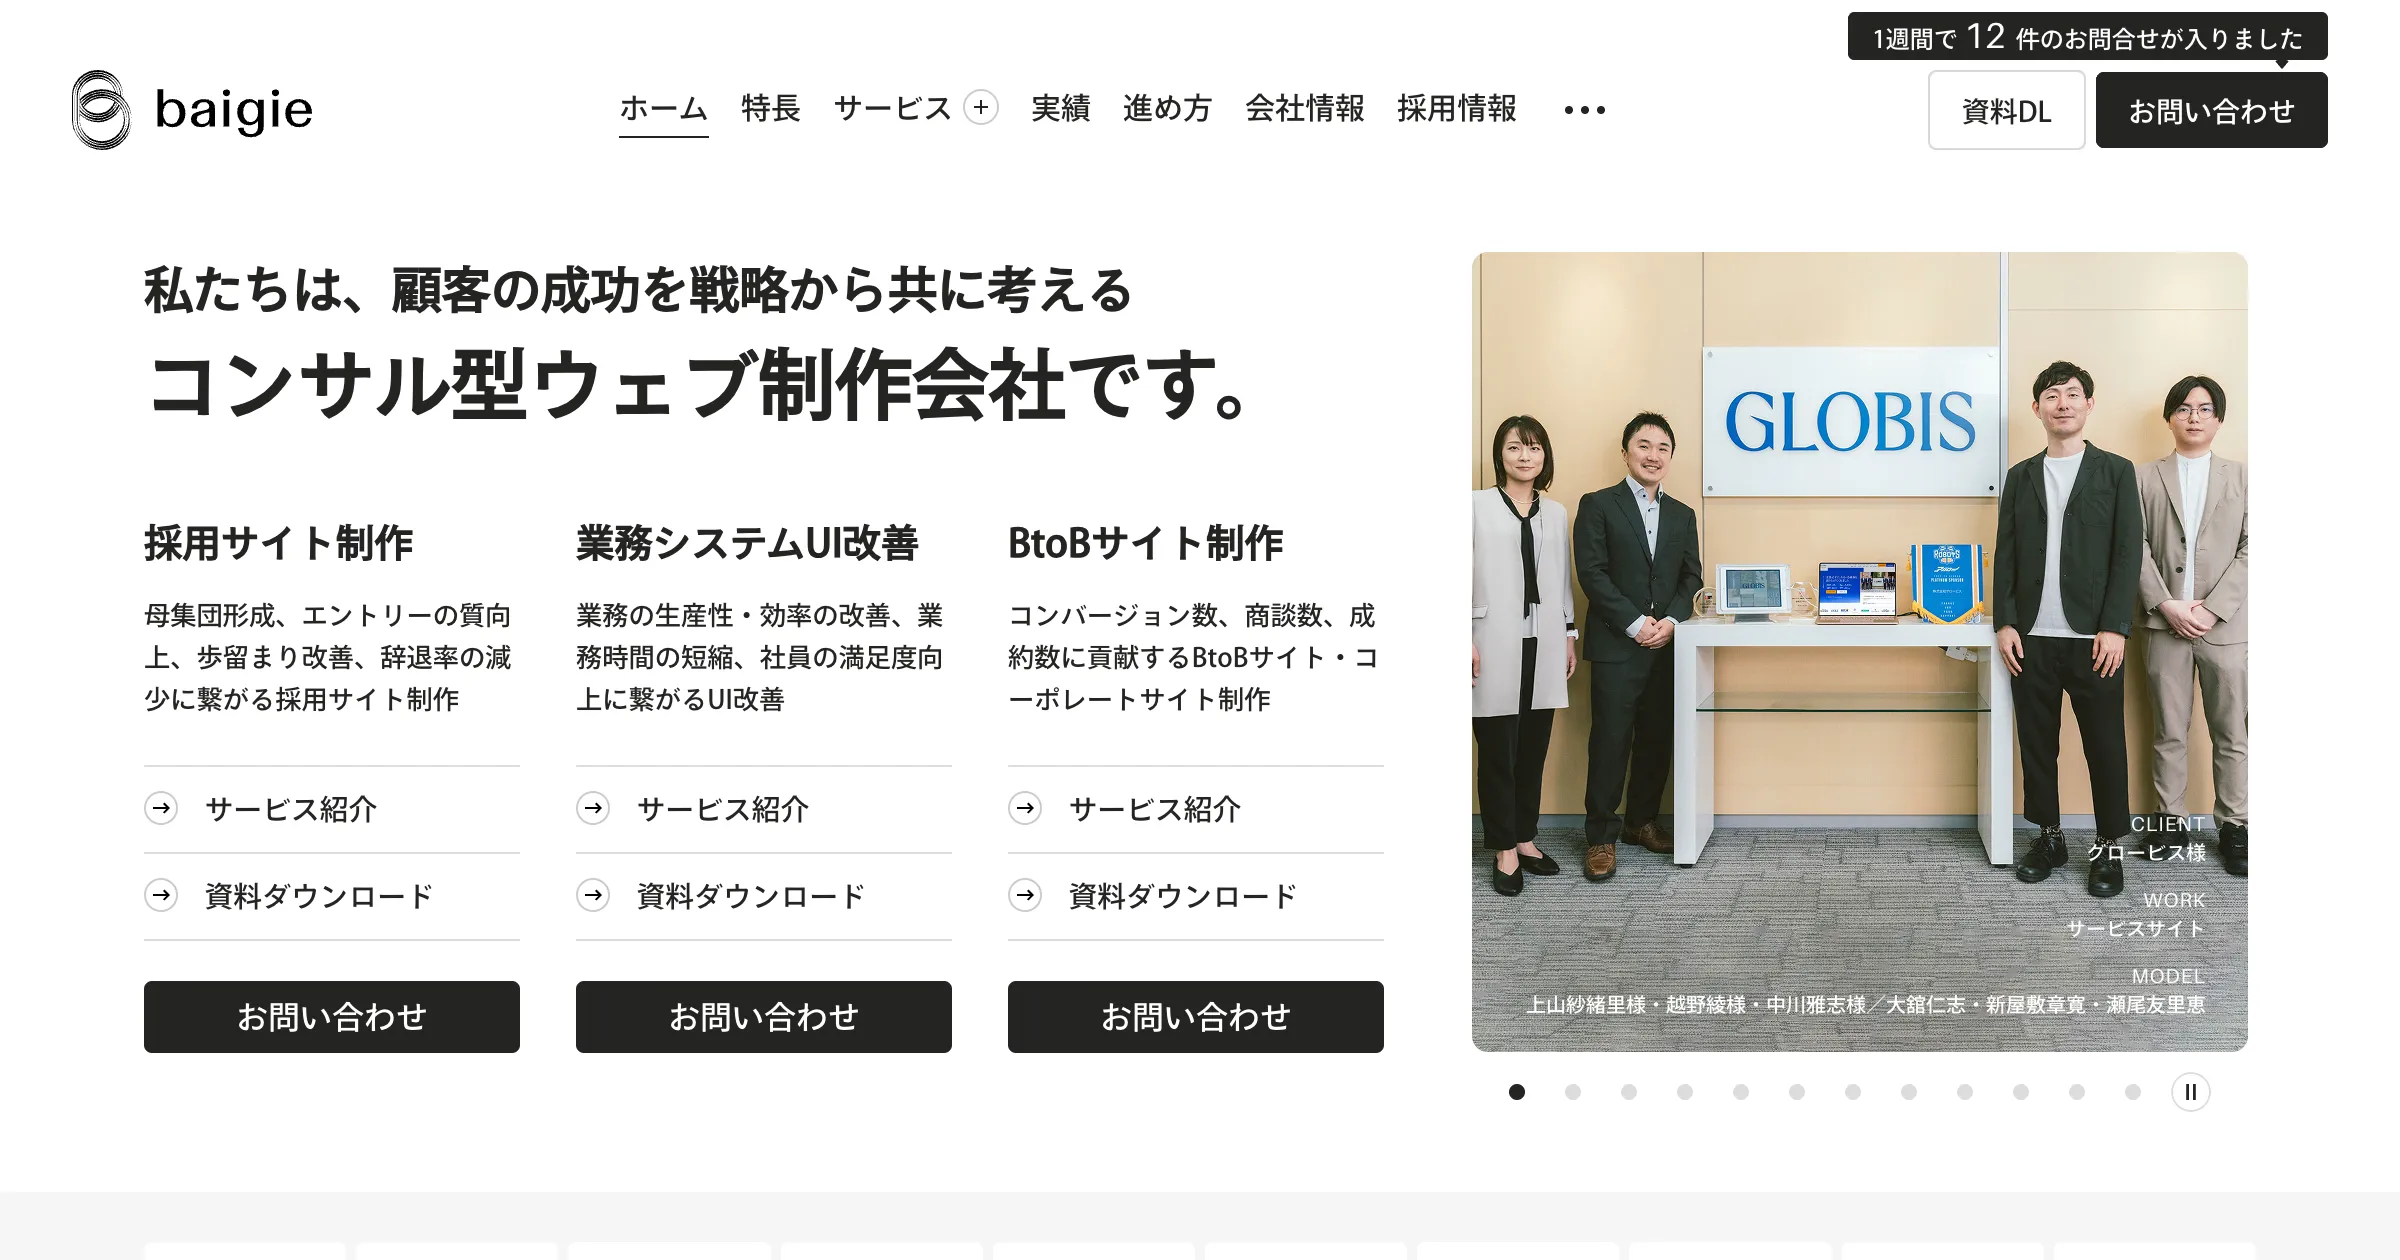Select the fifth slide indicator dot
Viewport: 2400px width, 1260px height.
(1741, 1092)
